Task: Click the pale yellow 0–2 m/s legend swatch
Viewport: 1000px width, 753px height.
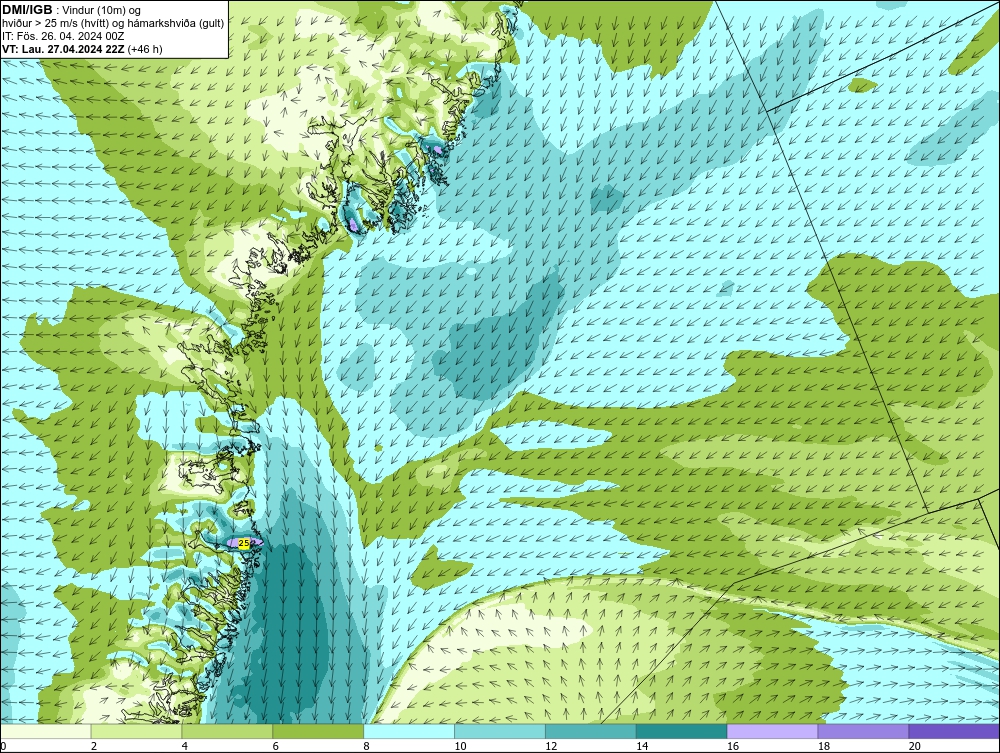Action: tap(46, 731)
